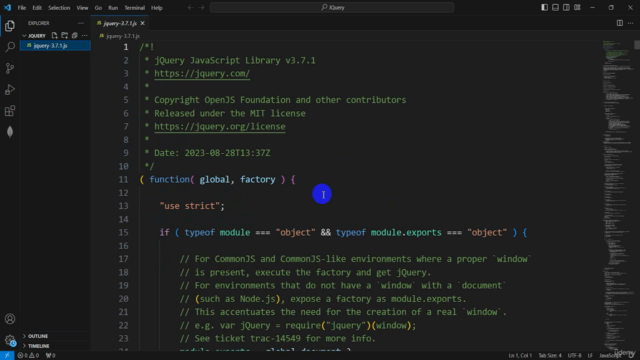Open the Go menu
The image size is (640, 360).
[98, 7]
